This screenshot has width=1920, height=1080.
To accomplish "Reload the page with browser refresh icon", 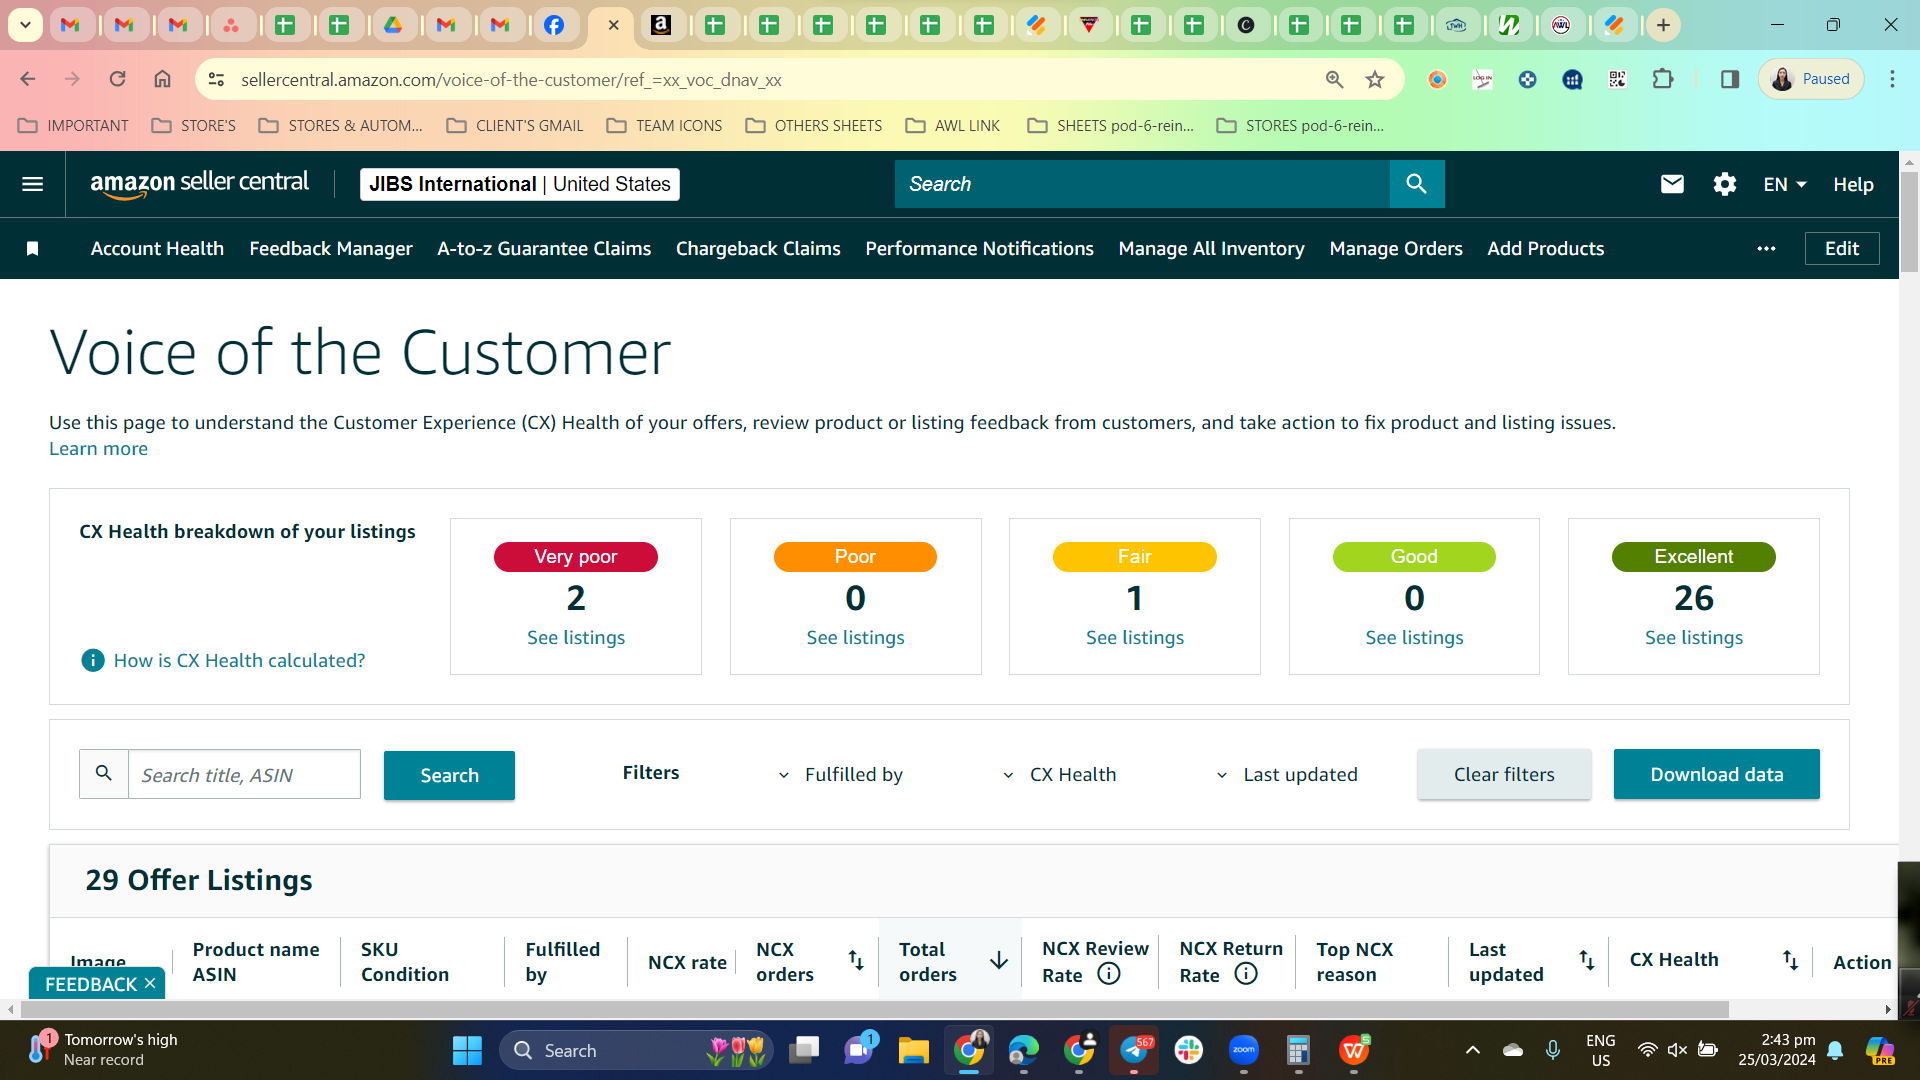I will [117, 79].
